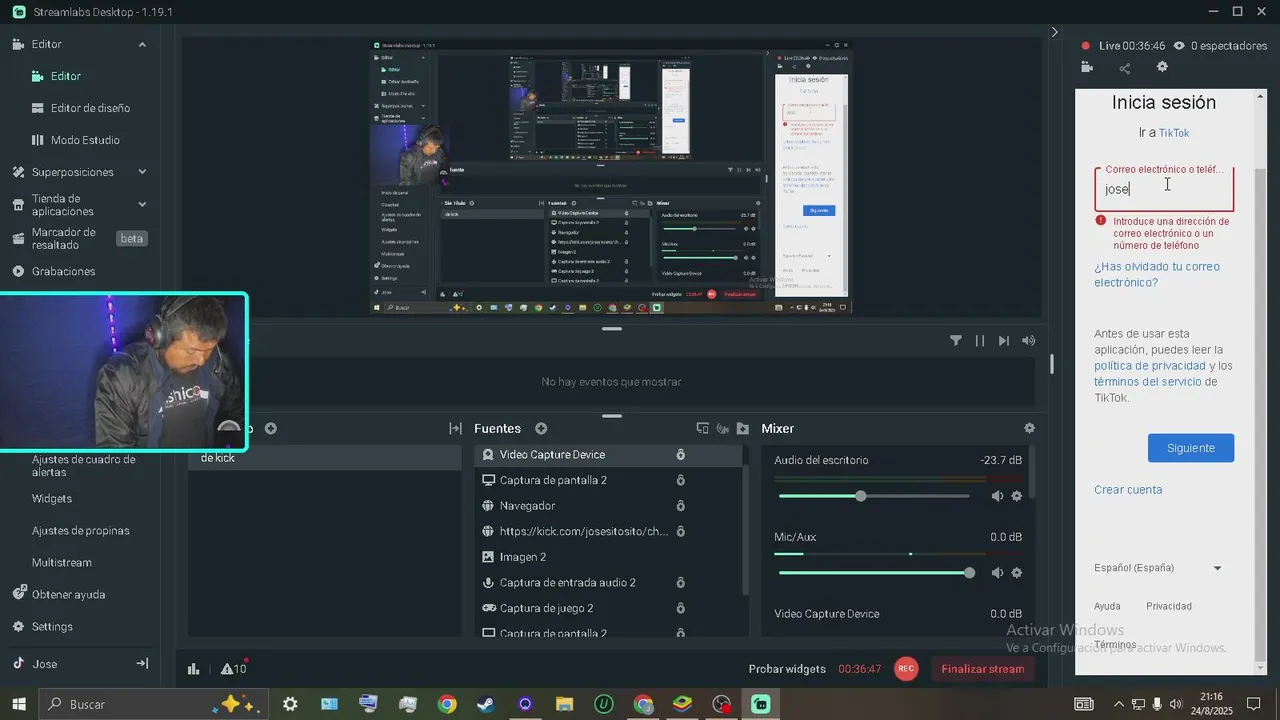Toggle lock on Captura de entrada audio 2

click(x=680, y=582)
